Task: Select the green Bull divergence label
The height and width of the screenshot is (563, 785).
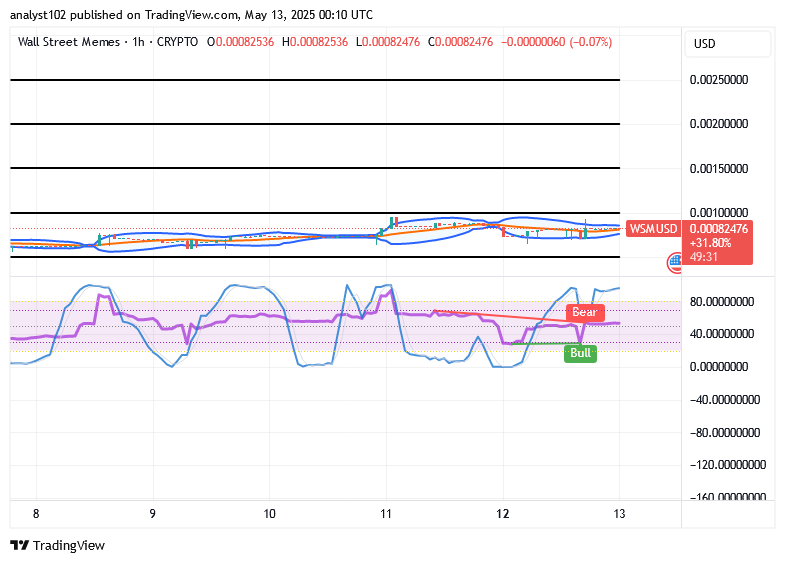Action: coord(580,353)
